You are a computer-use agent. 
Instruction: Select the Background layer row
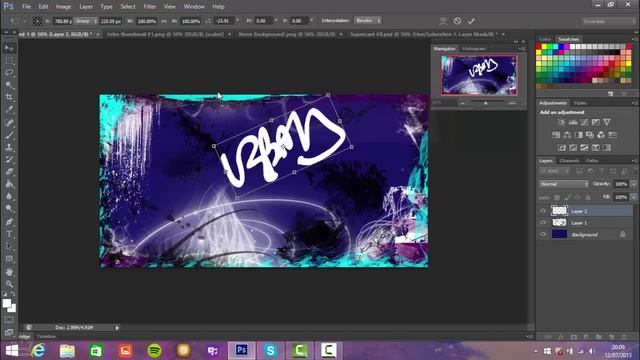coord(585,235)
